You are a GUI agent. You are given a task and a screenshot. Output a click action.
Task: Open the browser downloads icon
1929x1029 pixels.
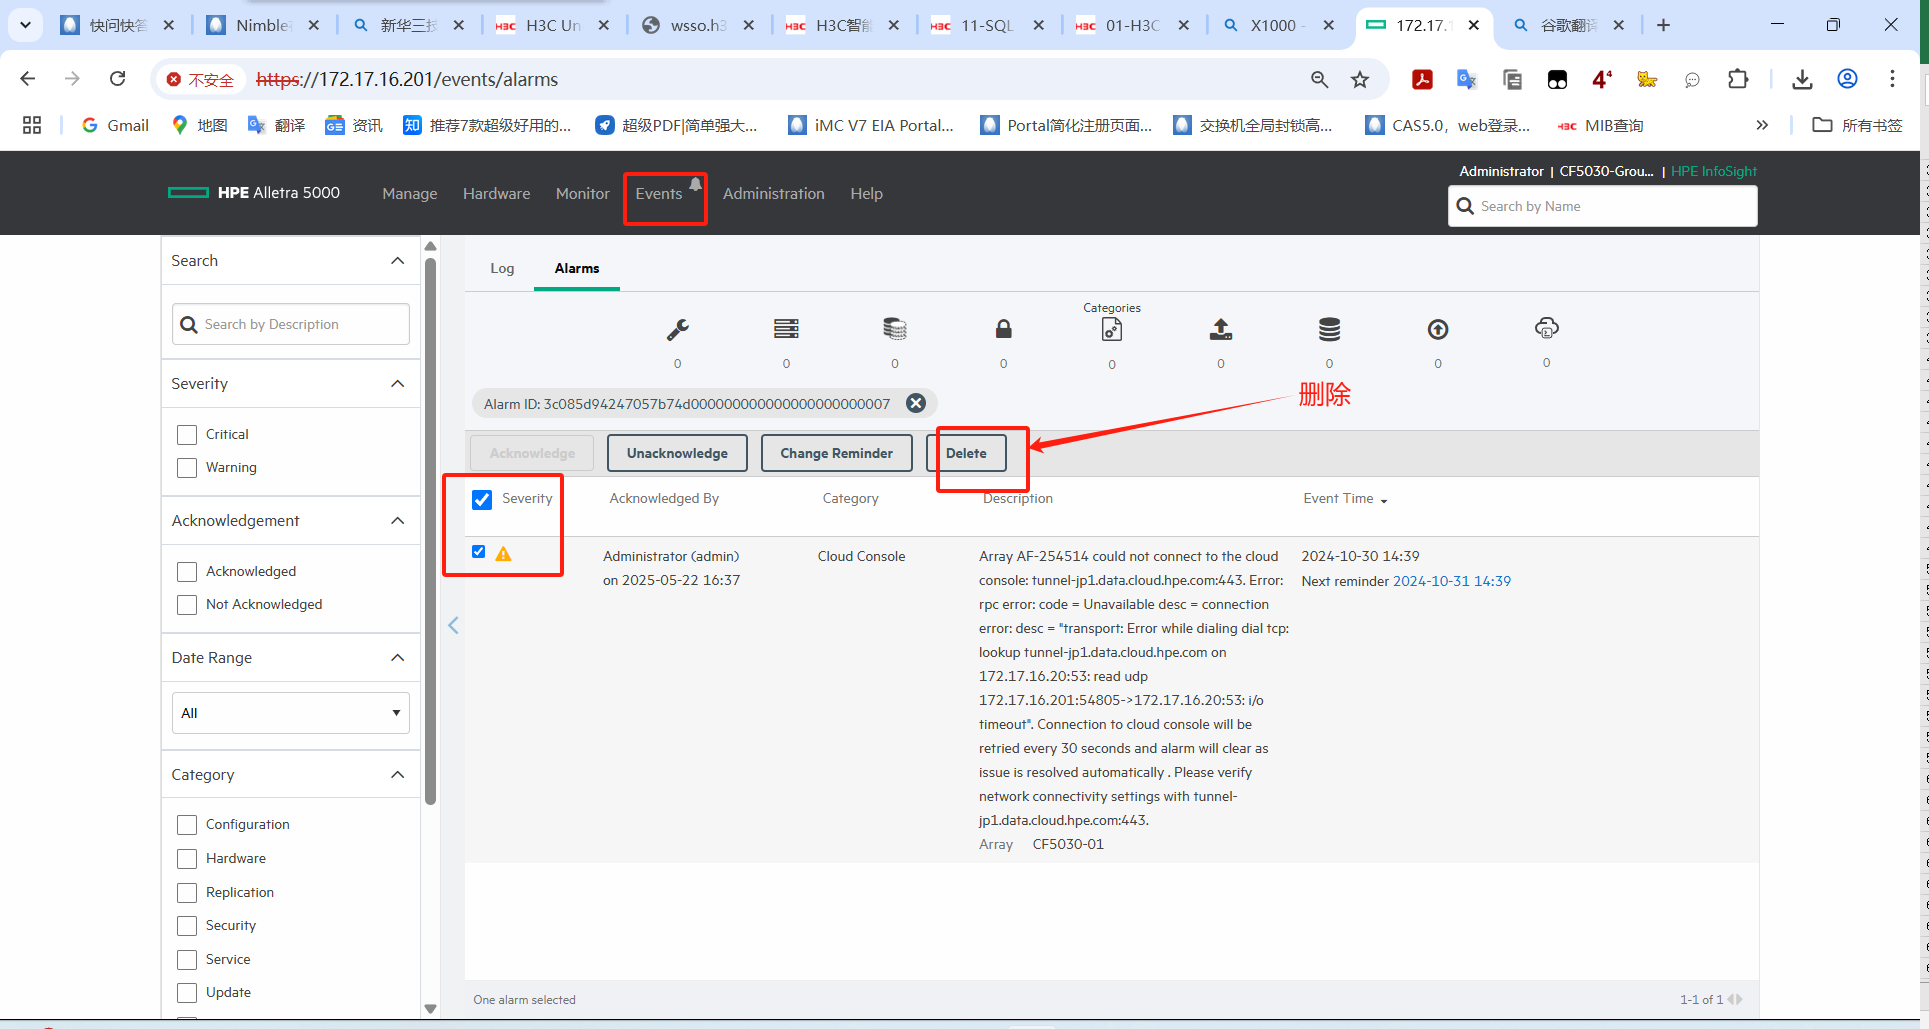[1802, 79]
